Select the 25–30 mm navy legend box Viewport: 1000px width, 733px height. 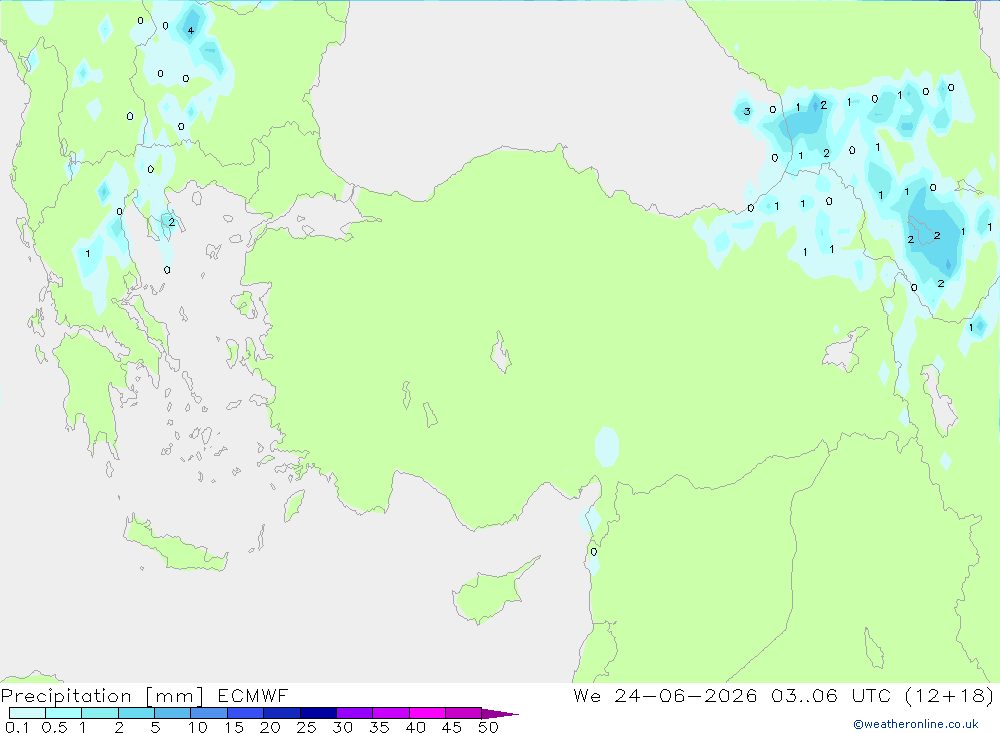click(318, 713)
